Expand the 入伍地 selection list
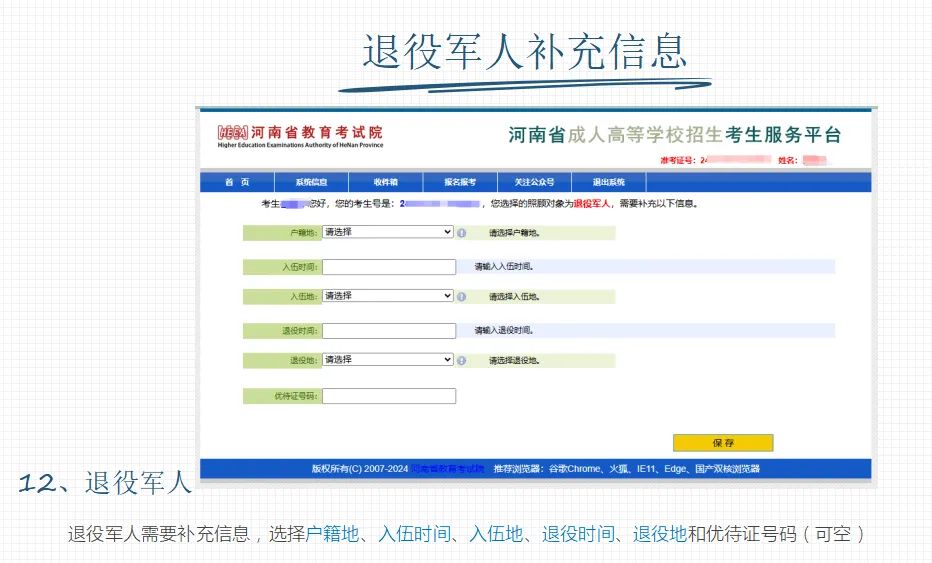 [x=388, y=296]
